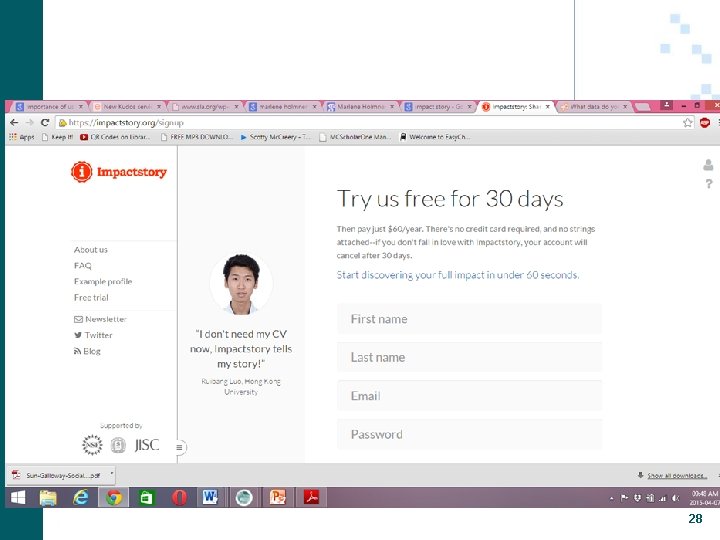The height and width of the screenshot is (540, 720).
Task: Open the Twitter link
Action: pyautogui.click(x=93, y=335)
